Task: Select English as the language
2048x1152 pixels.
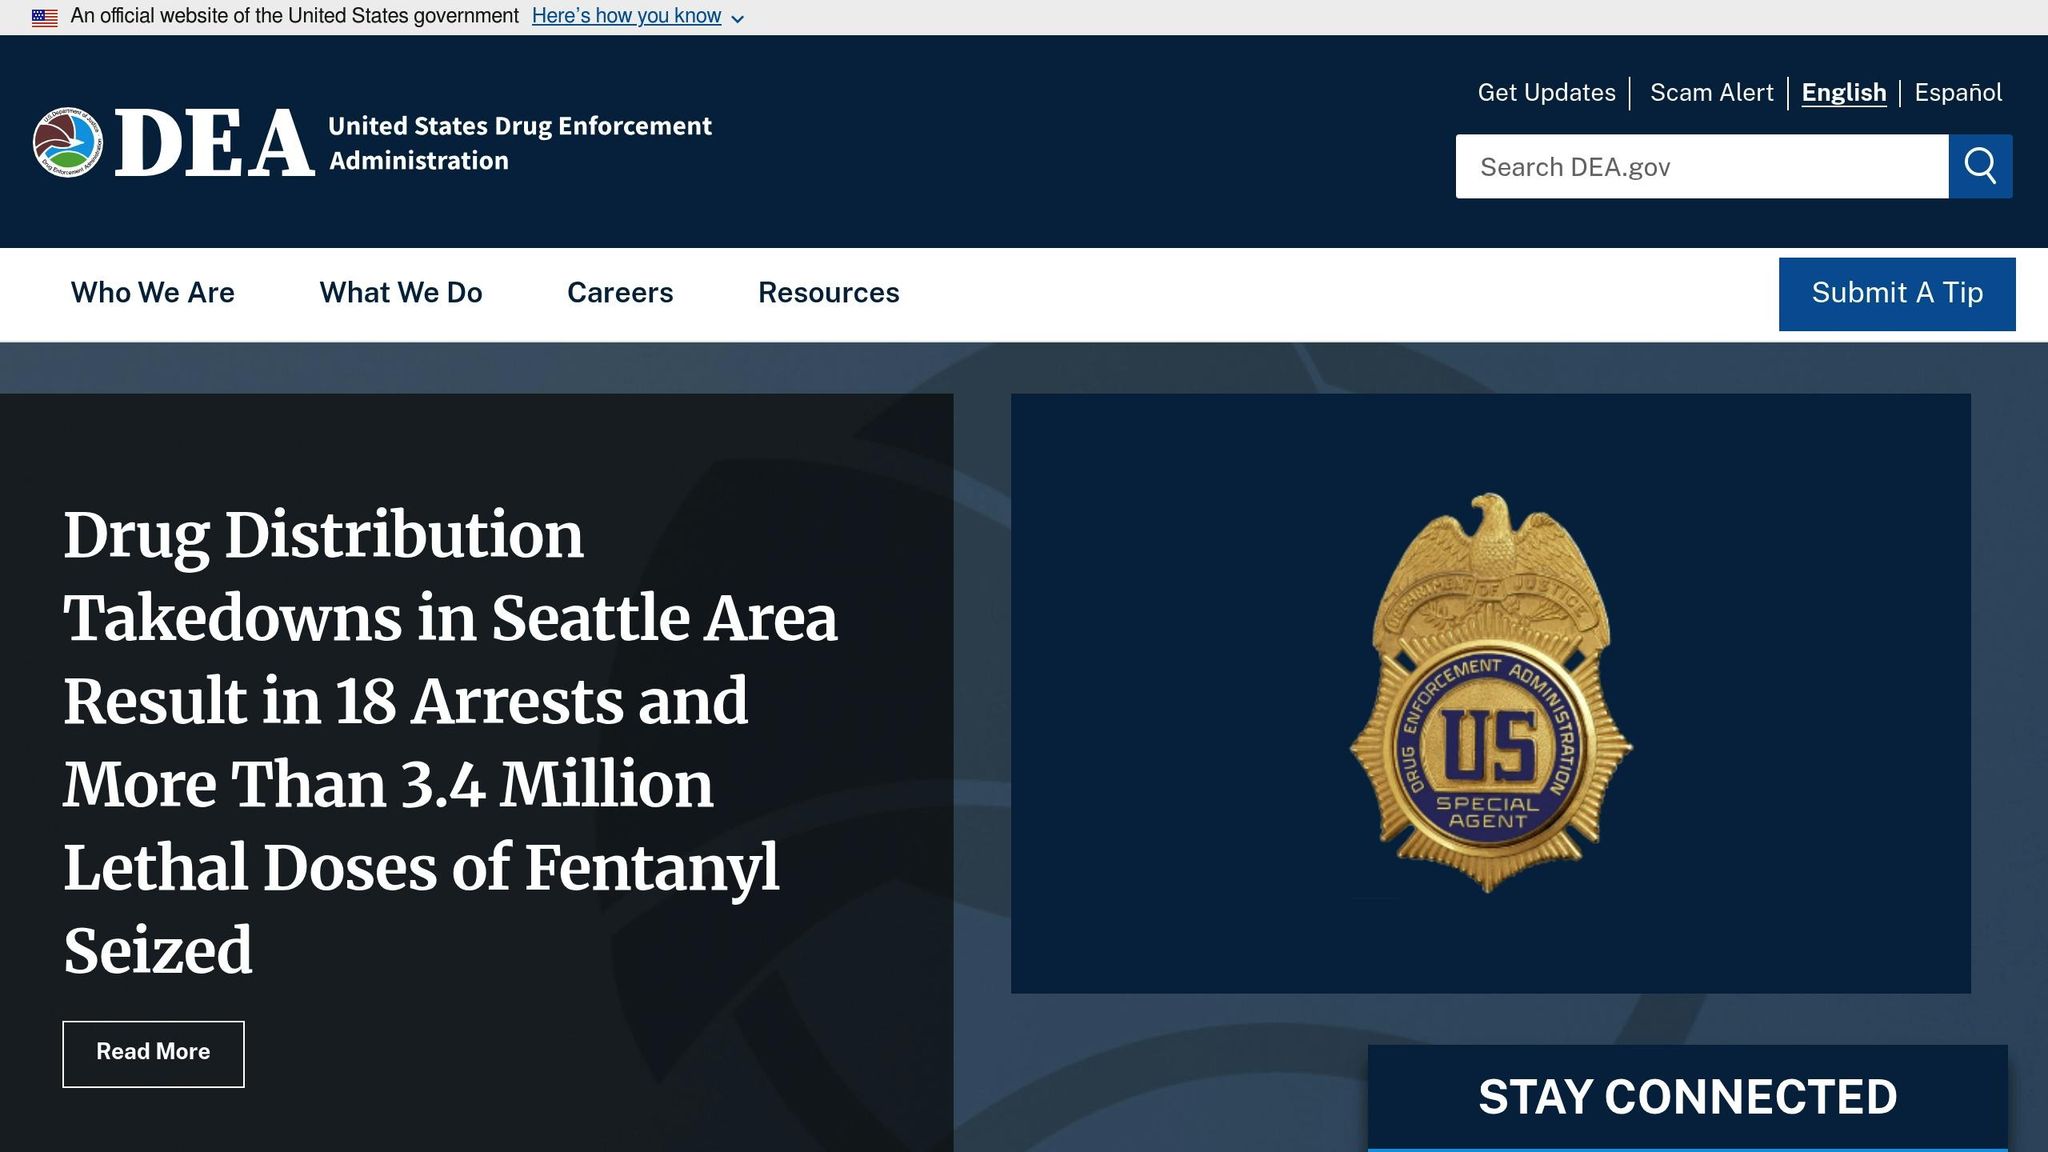Action: click(1844, 92)
